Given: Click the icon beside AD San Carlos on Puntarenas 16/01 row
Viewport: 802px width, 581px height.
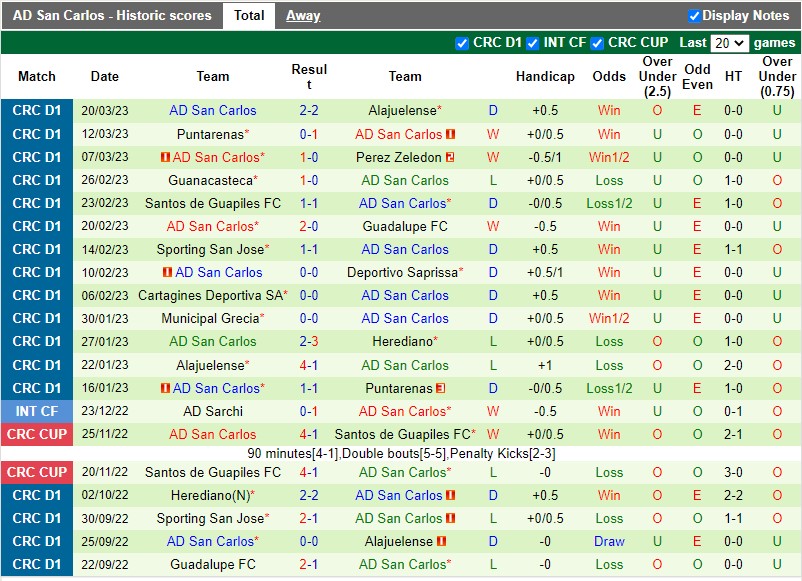Looking at the screenshot, I should point(164,387).
